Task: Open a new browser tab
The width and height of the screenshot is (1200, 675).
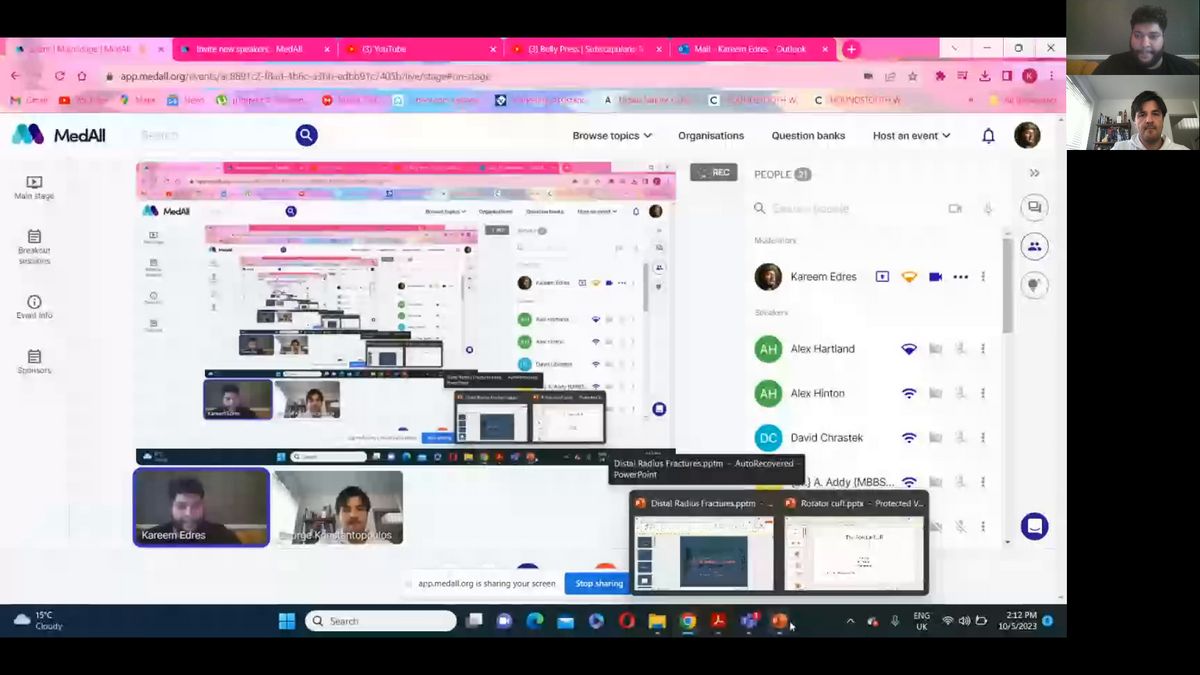Action: tap(851, 48)
